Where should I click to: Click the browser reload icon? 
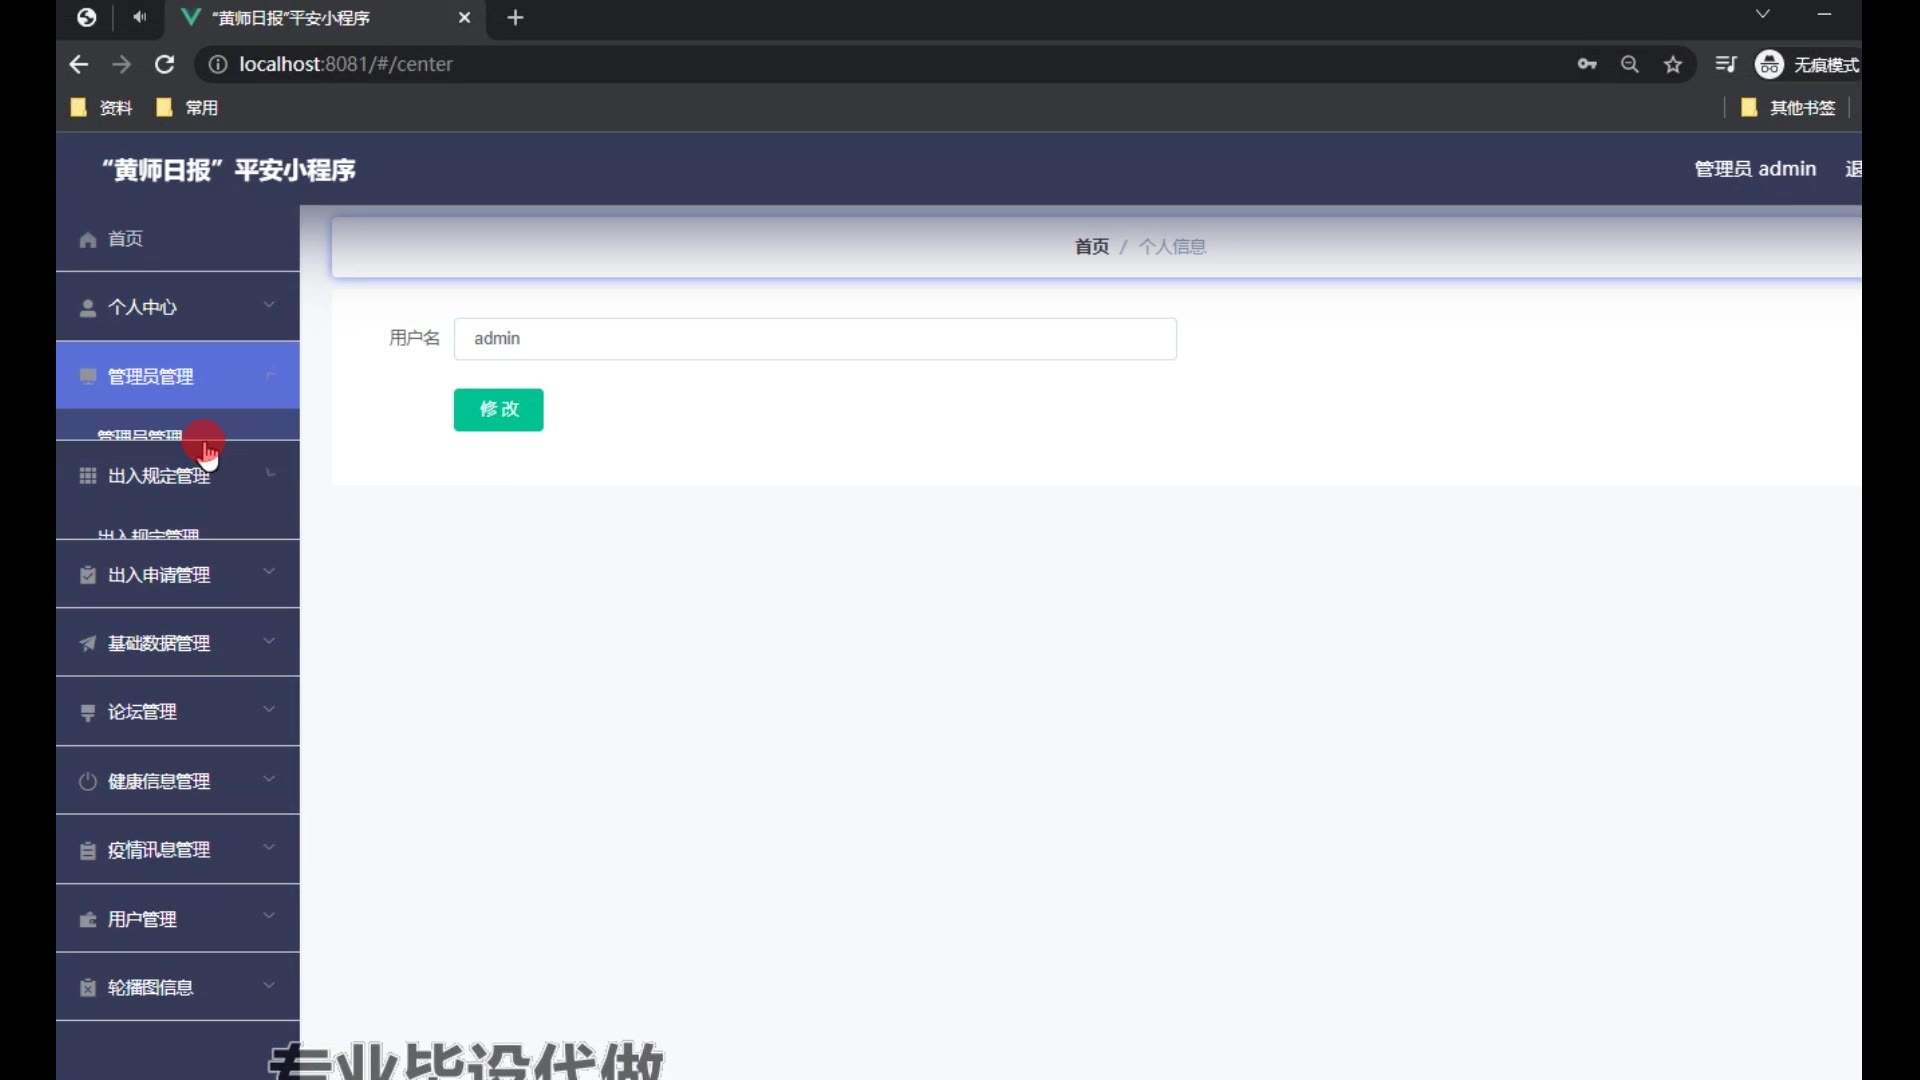coord(165,65)
